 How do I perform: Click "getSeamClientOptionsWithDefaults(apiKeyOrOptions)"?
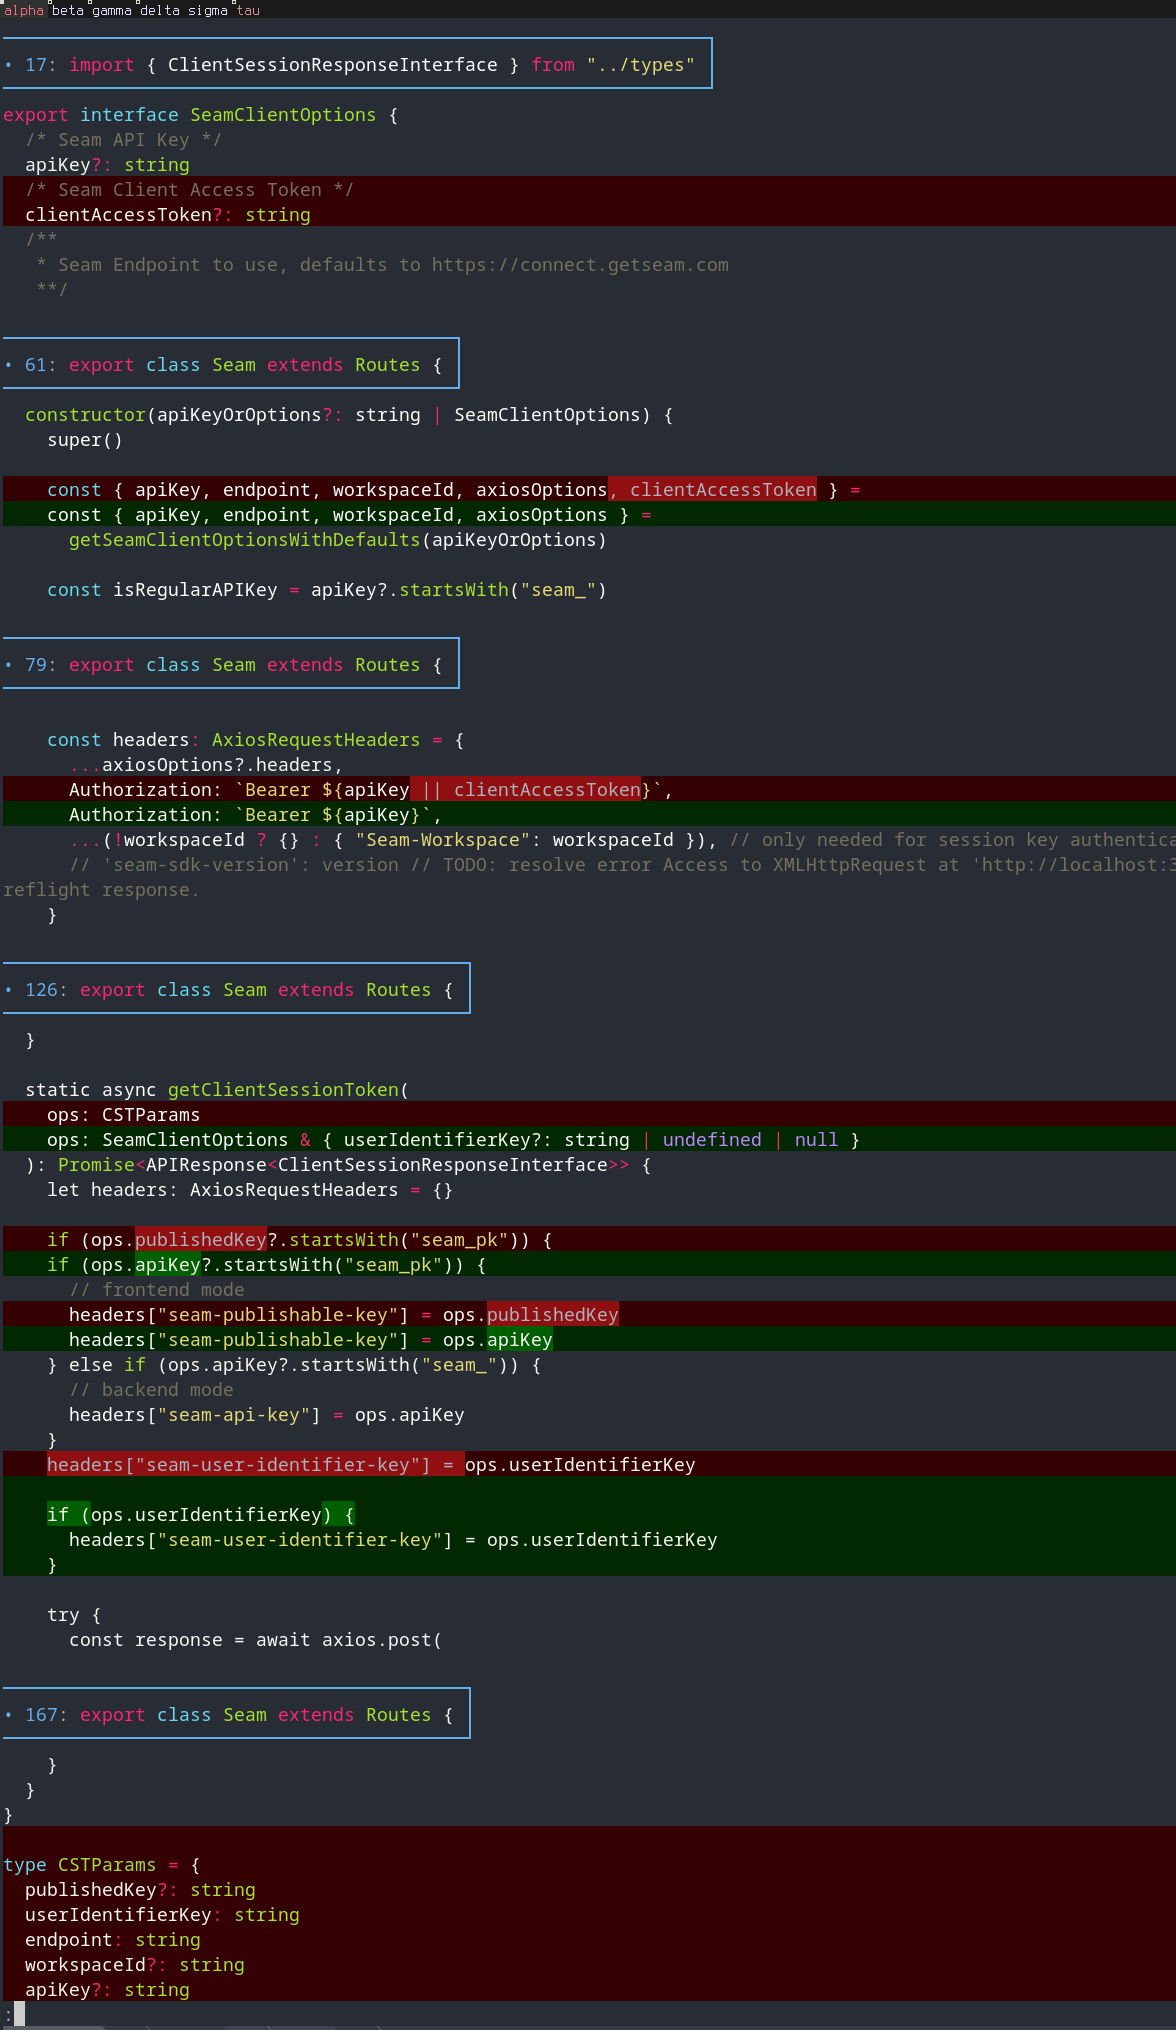(338, 540)
